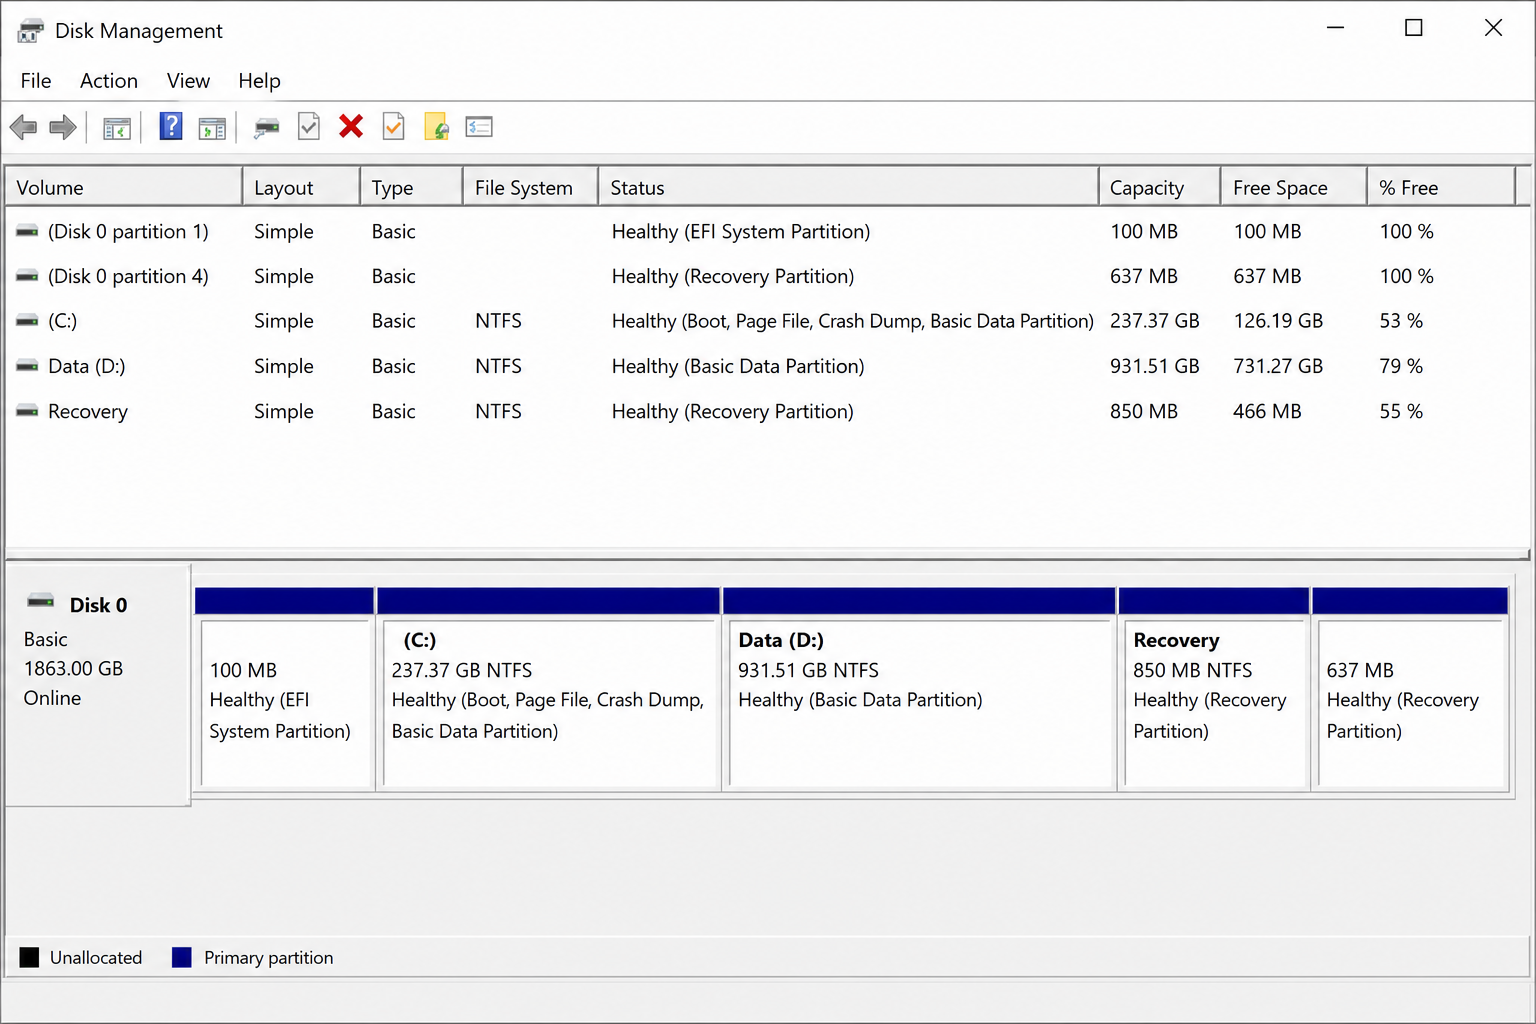Select the 100 MB EFI partition block
1536x1024 pixels.
(x=284, y=689)
